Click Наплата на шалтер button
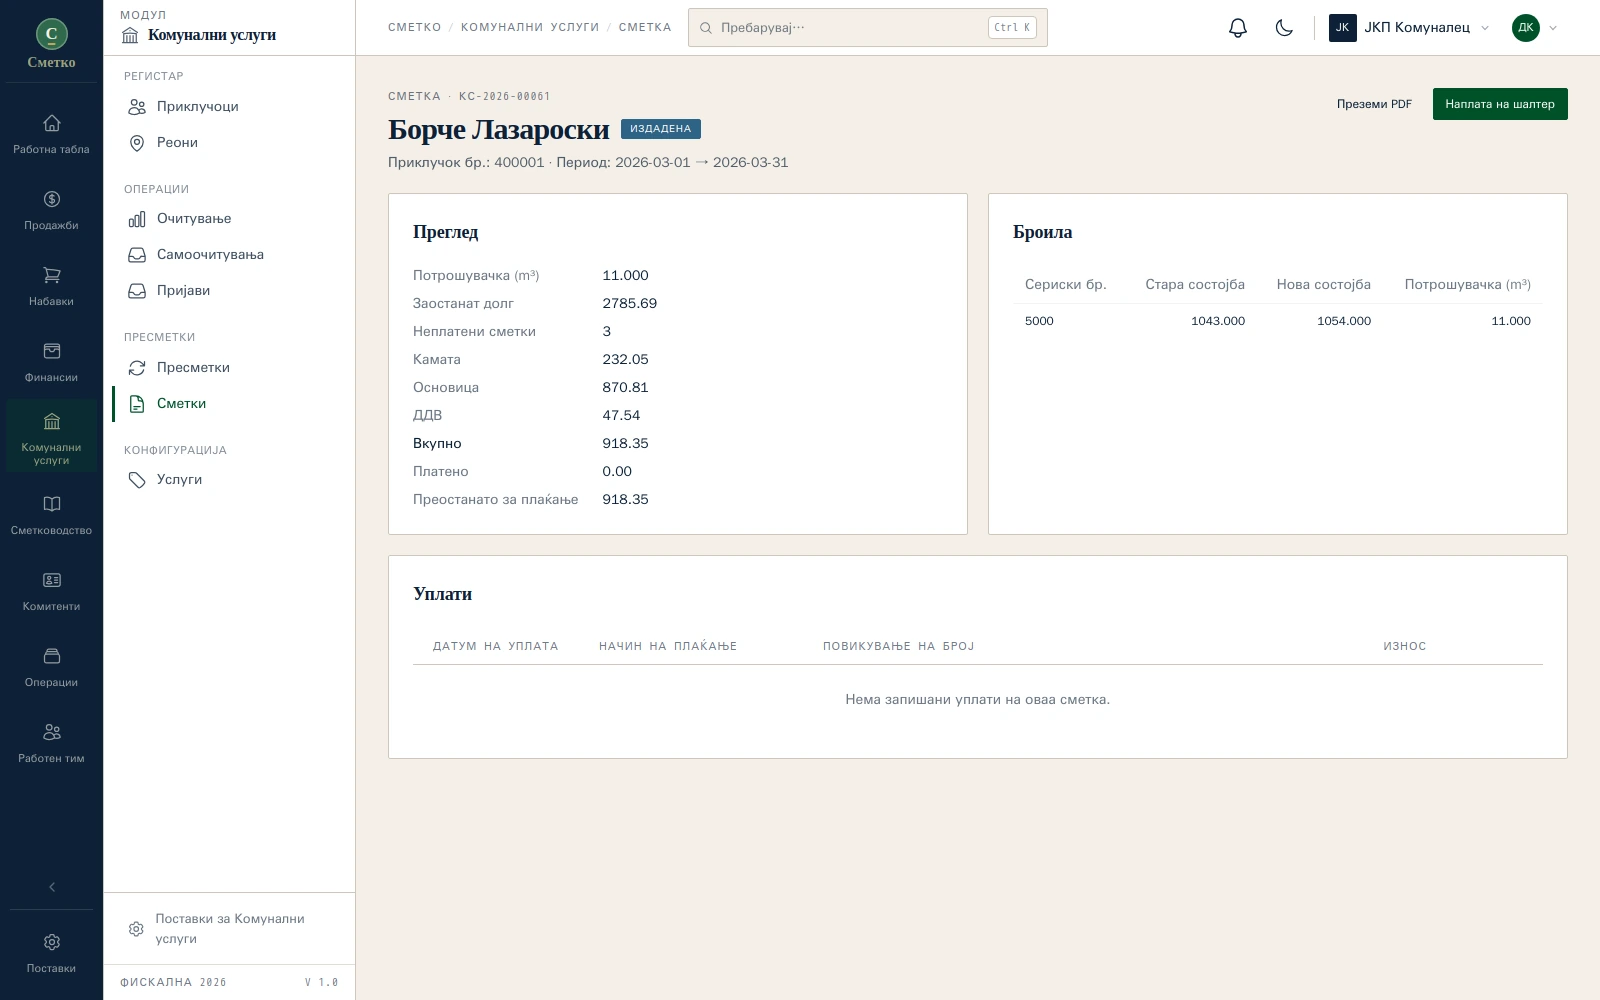Screen dimensions: 1600x1000 (x=1499, y=104)
